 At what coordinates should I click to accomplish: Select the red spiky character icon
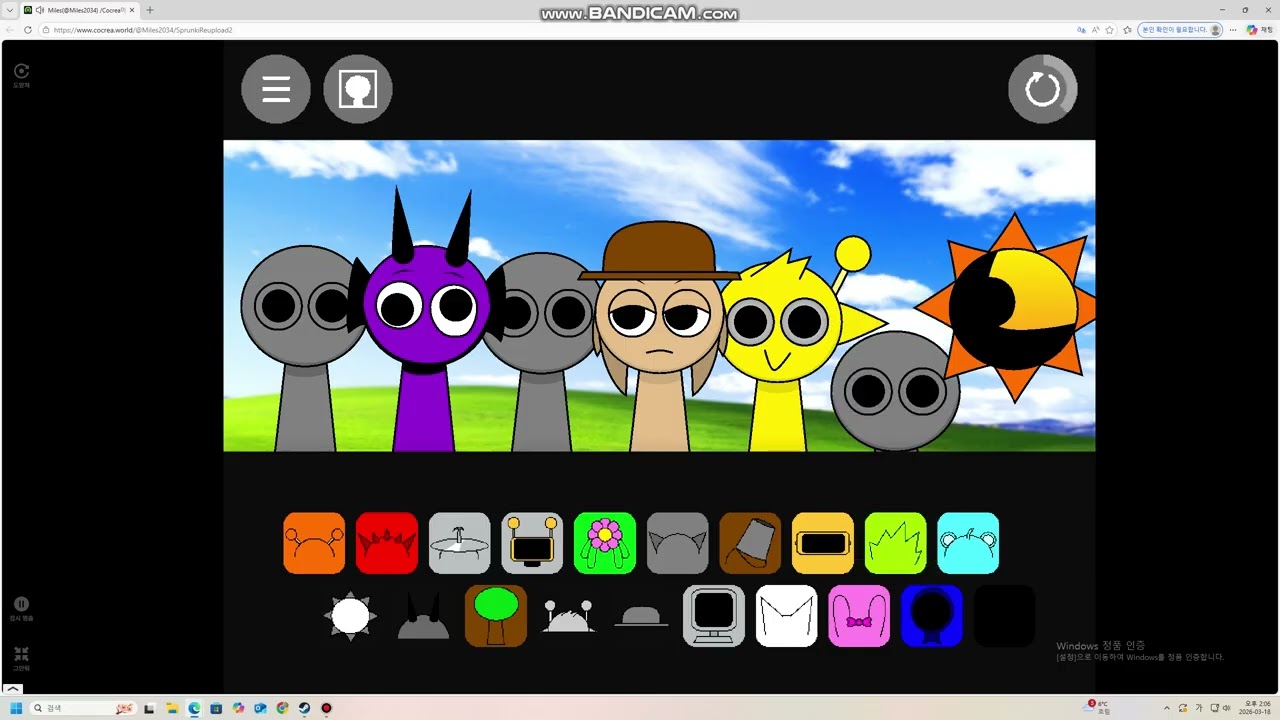(387, 543)
